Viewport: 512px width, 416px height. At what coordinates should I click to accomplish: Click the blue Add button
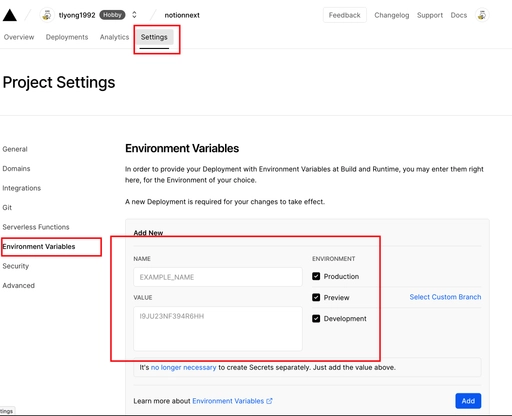(x=468, y=401)
